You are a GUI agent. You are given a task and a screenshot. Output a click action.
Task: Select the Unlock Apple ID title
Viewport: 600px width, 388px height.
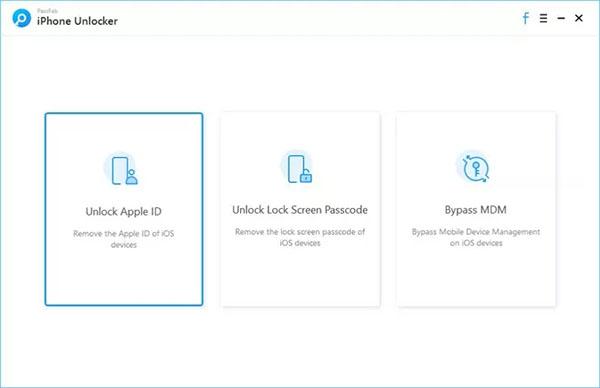[124, 212]
